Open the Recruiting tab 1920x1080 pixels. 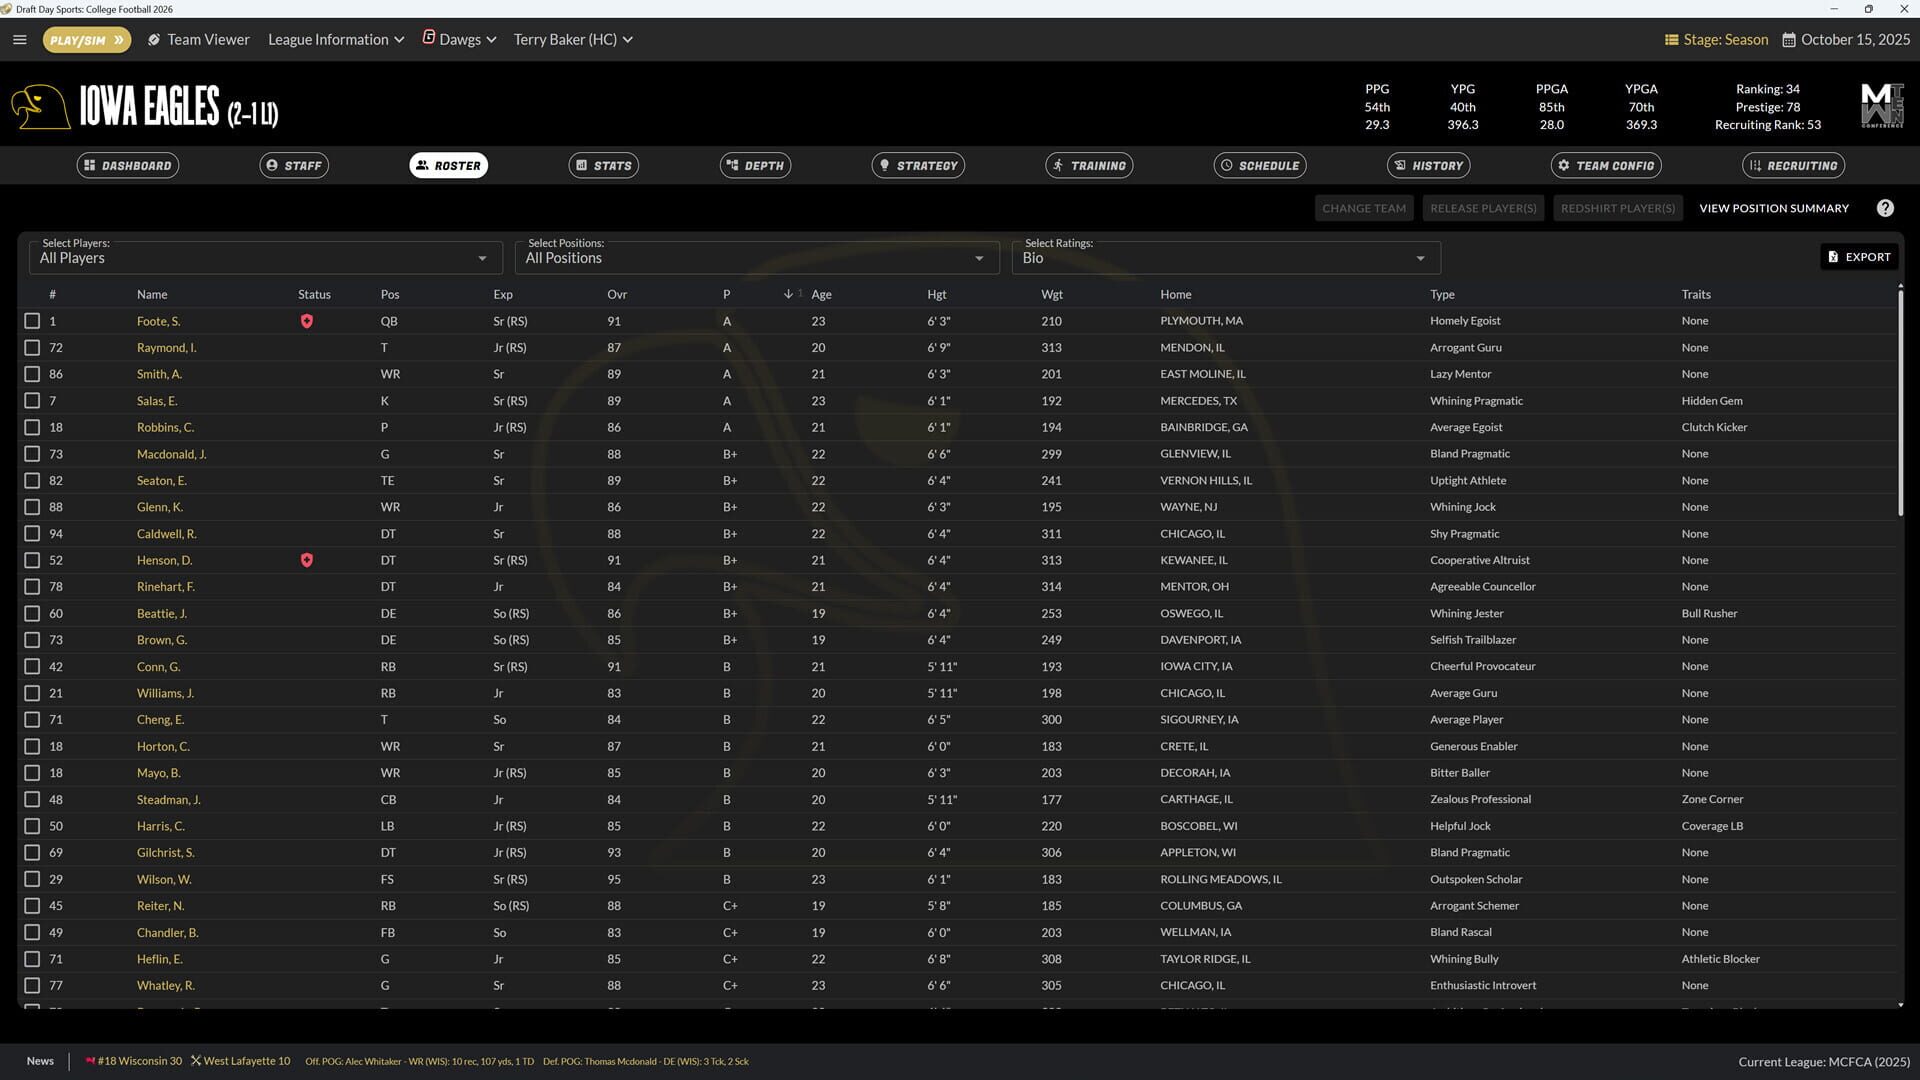click(x=1793, y=165)
